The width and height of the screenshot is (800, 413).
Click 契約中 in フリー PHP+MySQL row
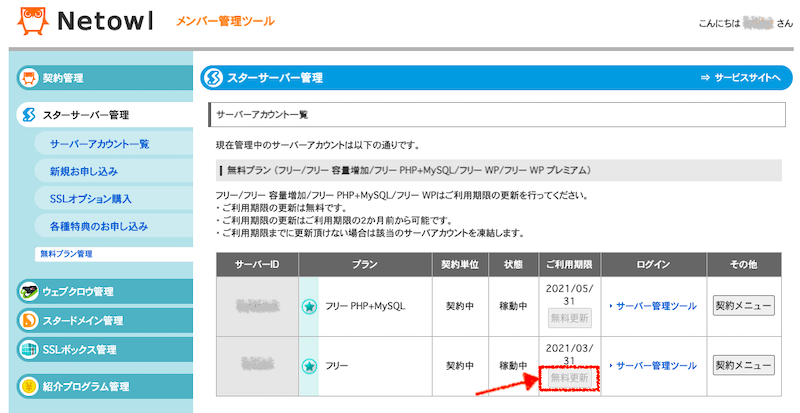(460, 306)
